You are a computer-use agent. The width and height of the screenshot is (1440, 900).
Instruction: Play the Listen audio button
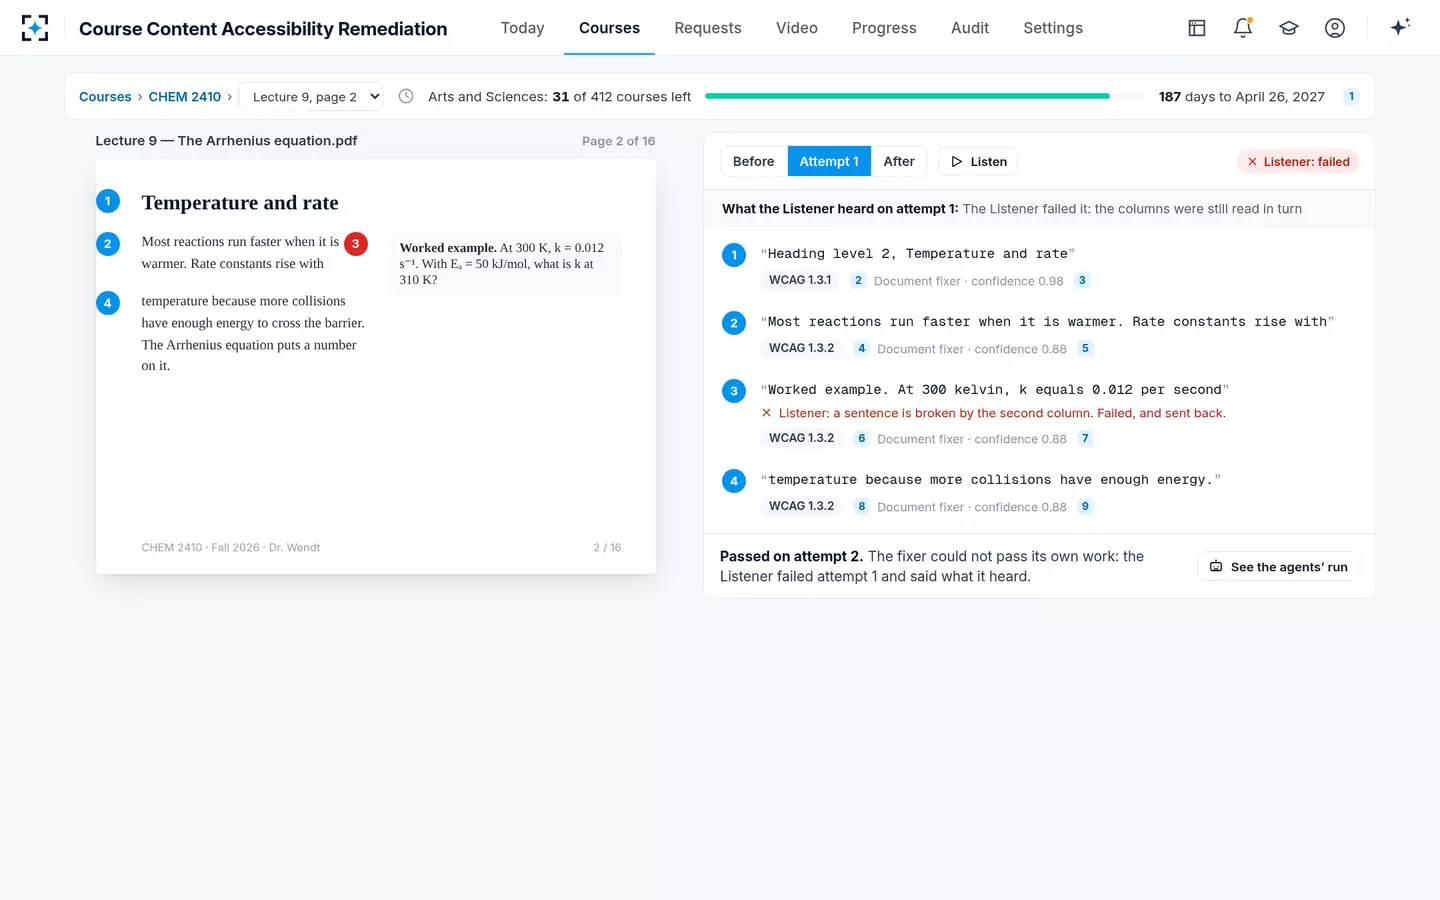978,161
